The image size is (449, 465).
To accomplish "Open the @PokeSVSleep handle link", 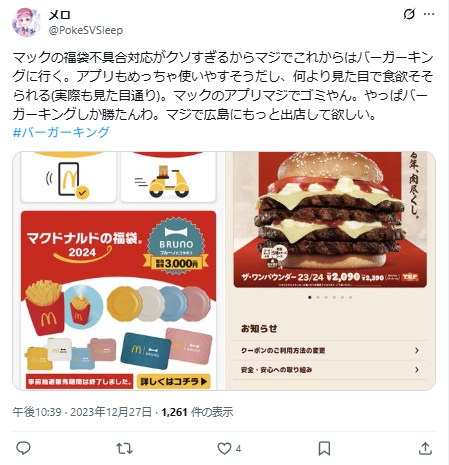I will pos(86,30).
